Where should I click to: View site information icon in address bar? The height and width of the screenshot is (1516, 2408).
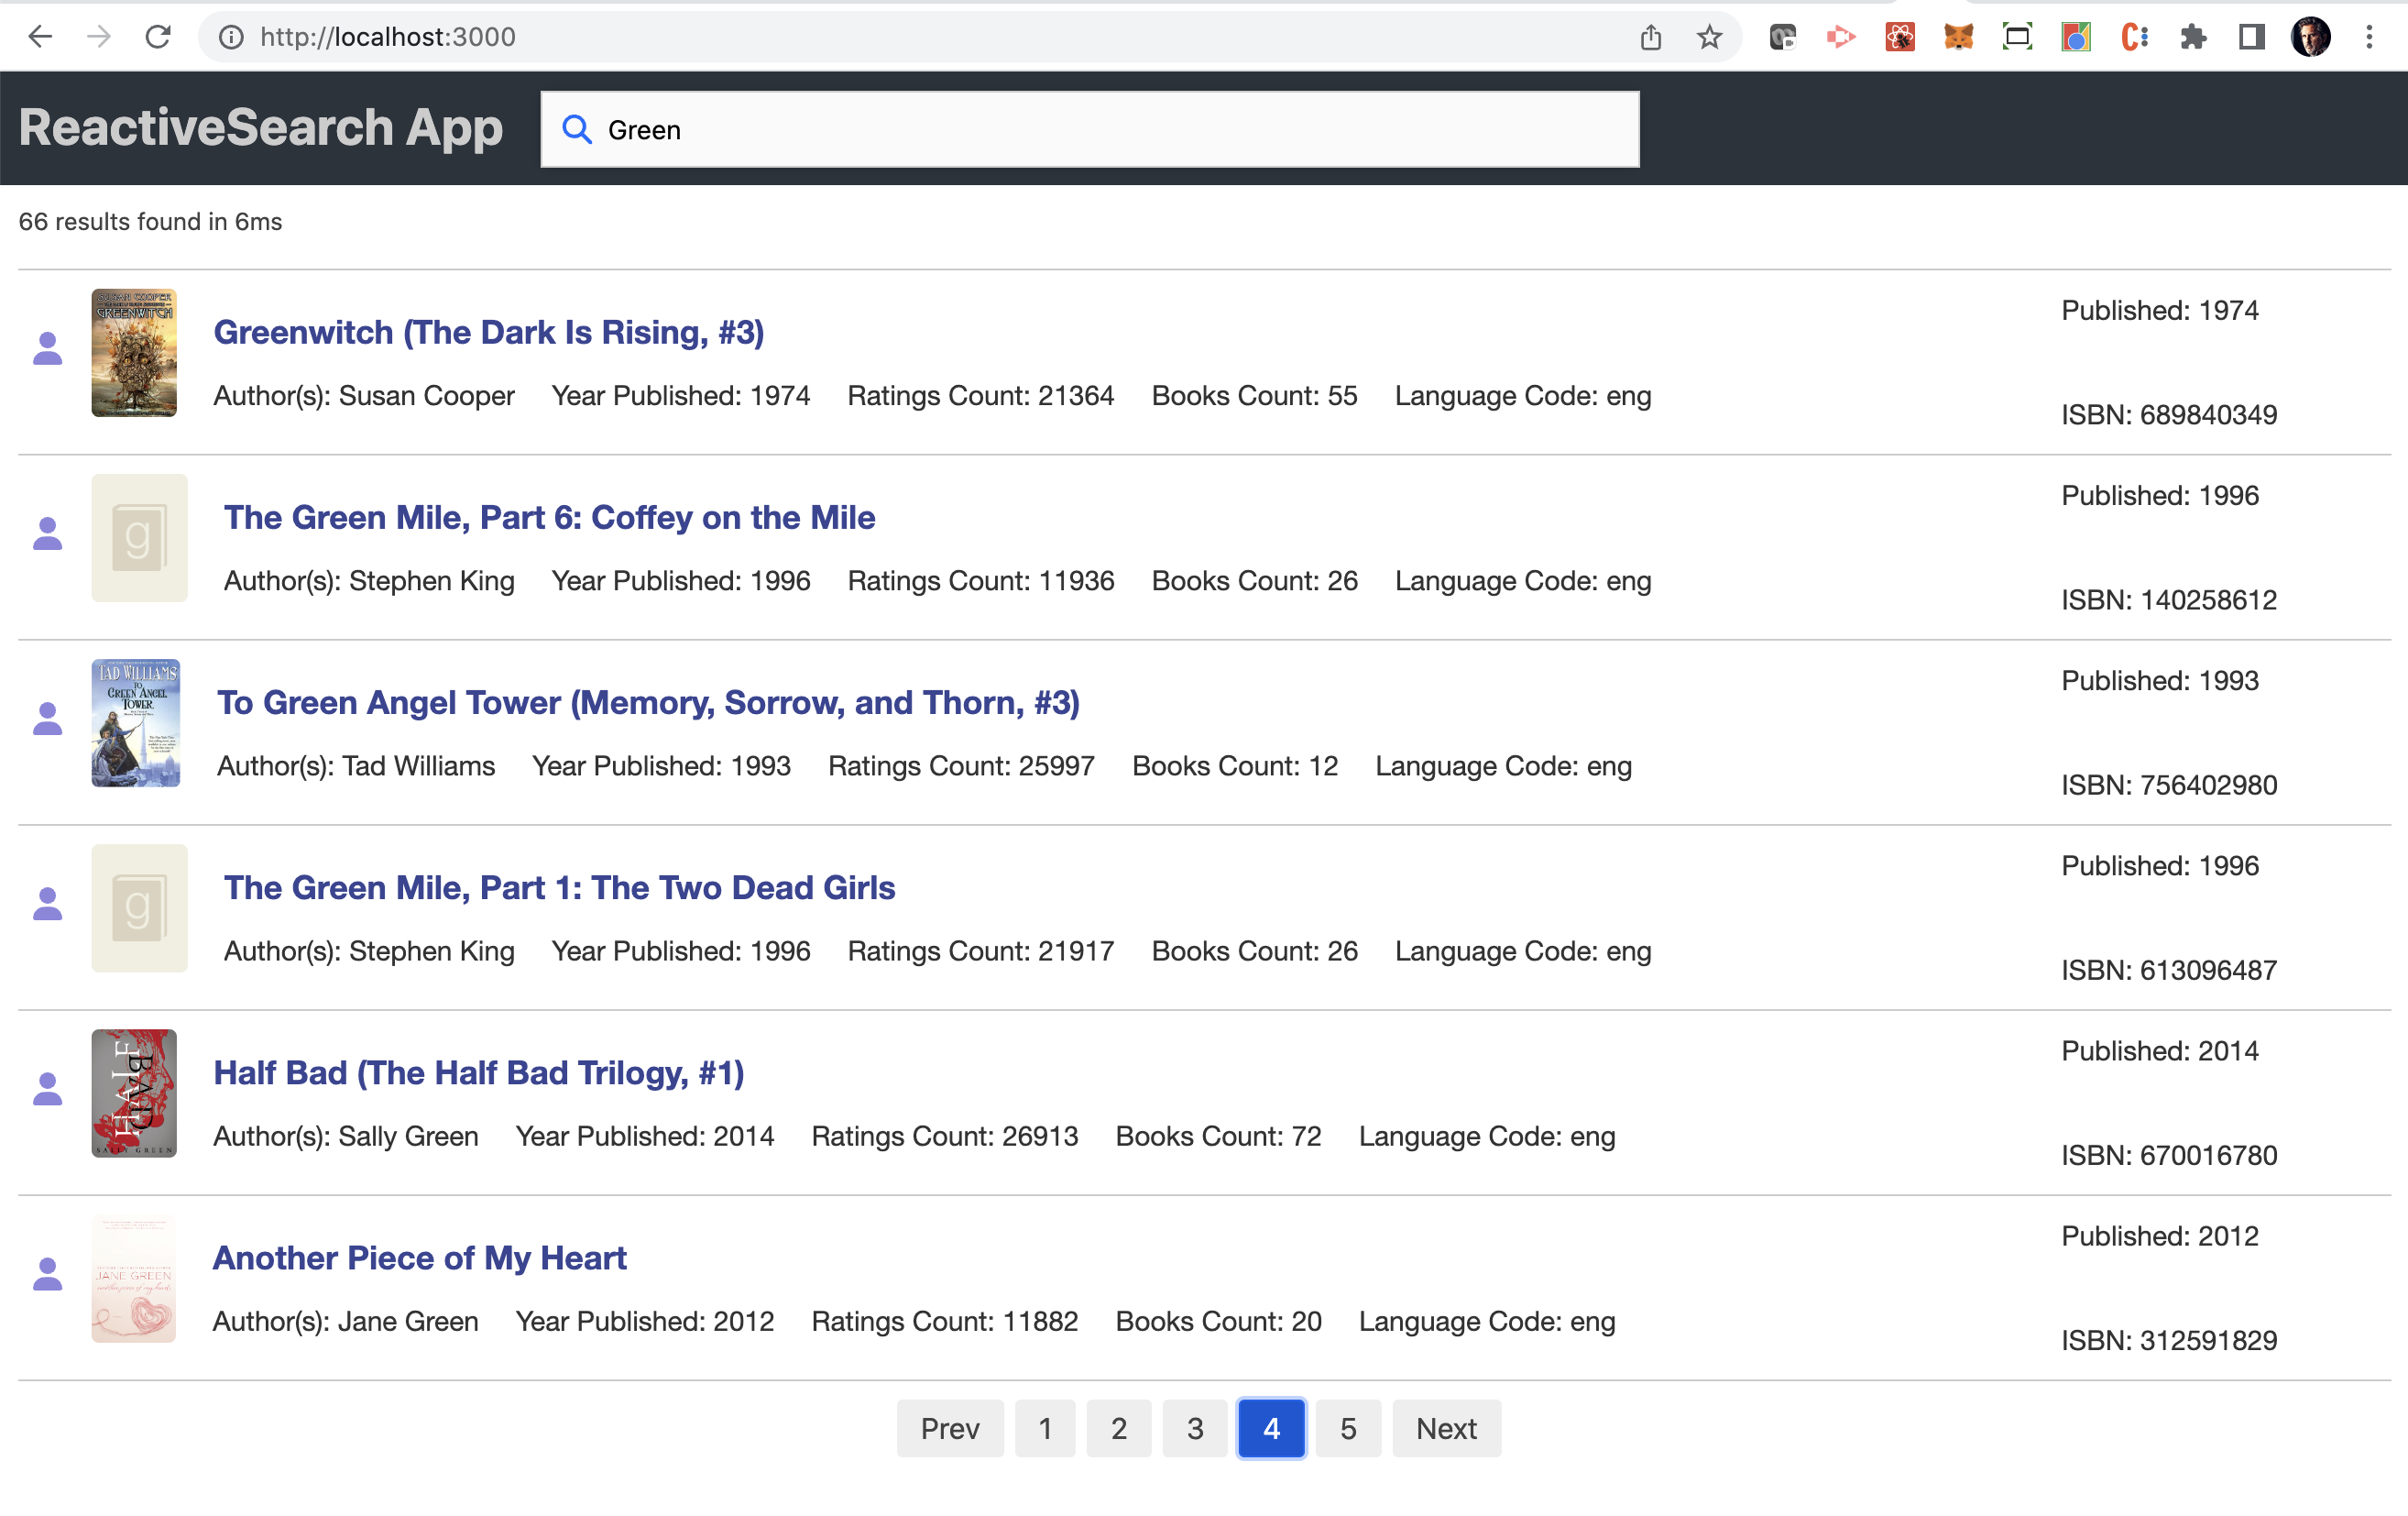coord(231,37)
